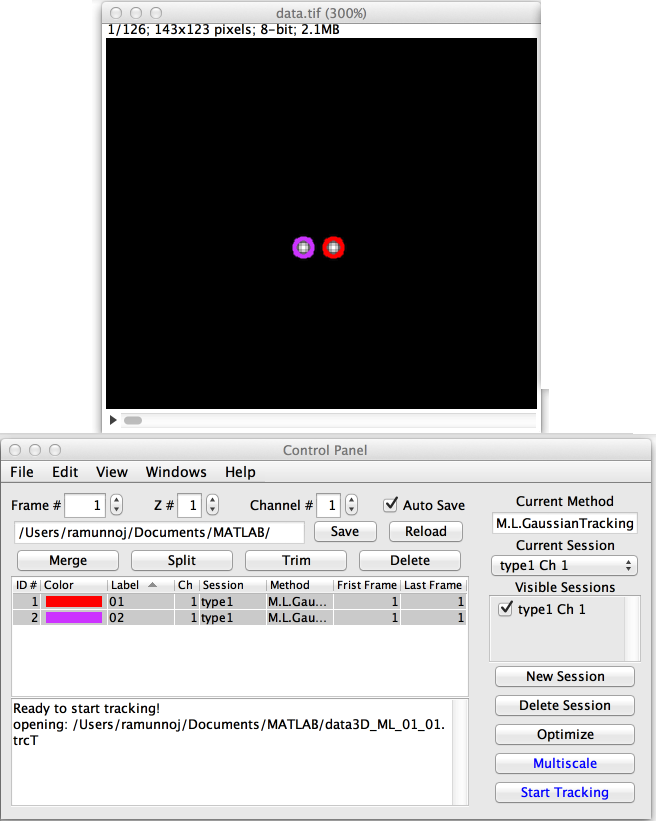Click the Frame # stepper arrows

[x=117, y=505]
